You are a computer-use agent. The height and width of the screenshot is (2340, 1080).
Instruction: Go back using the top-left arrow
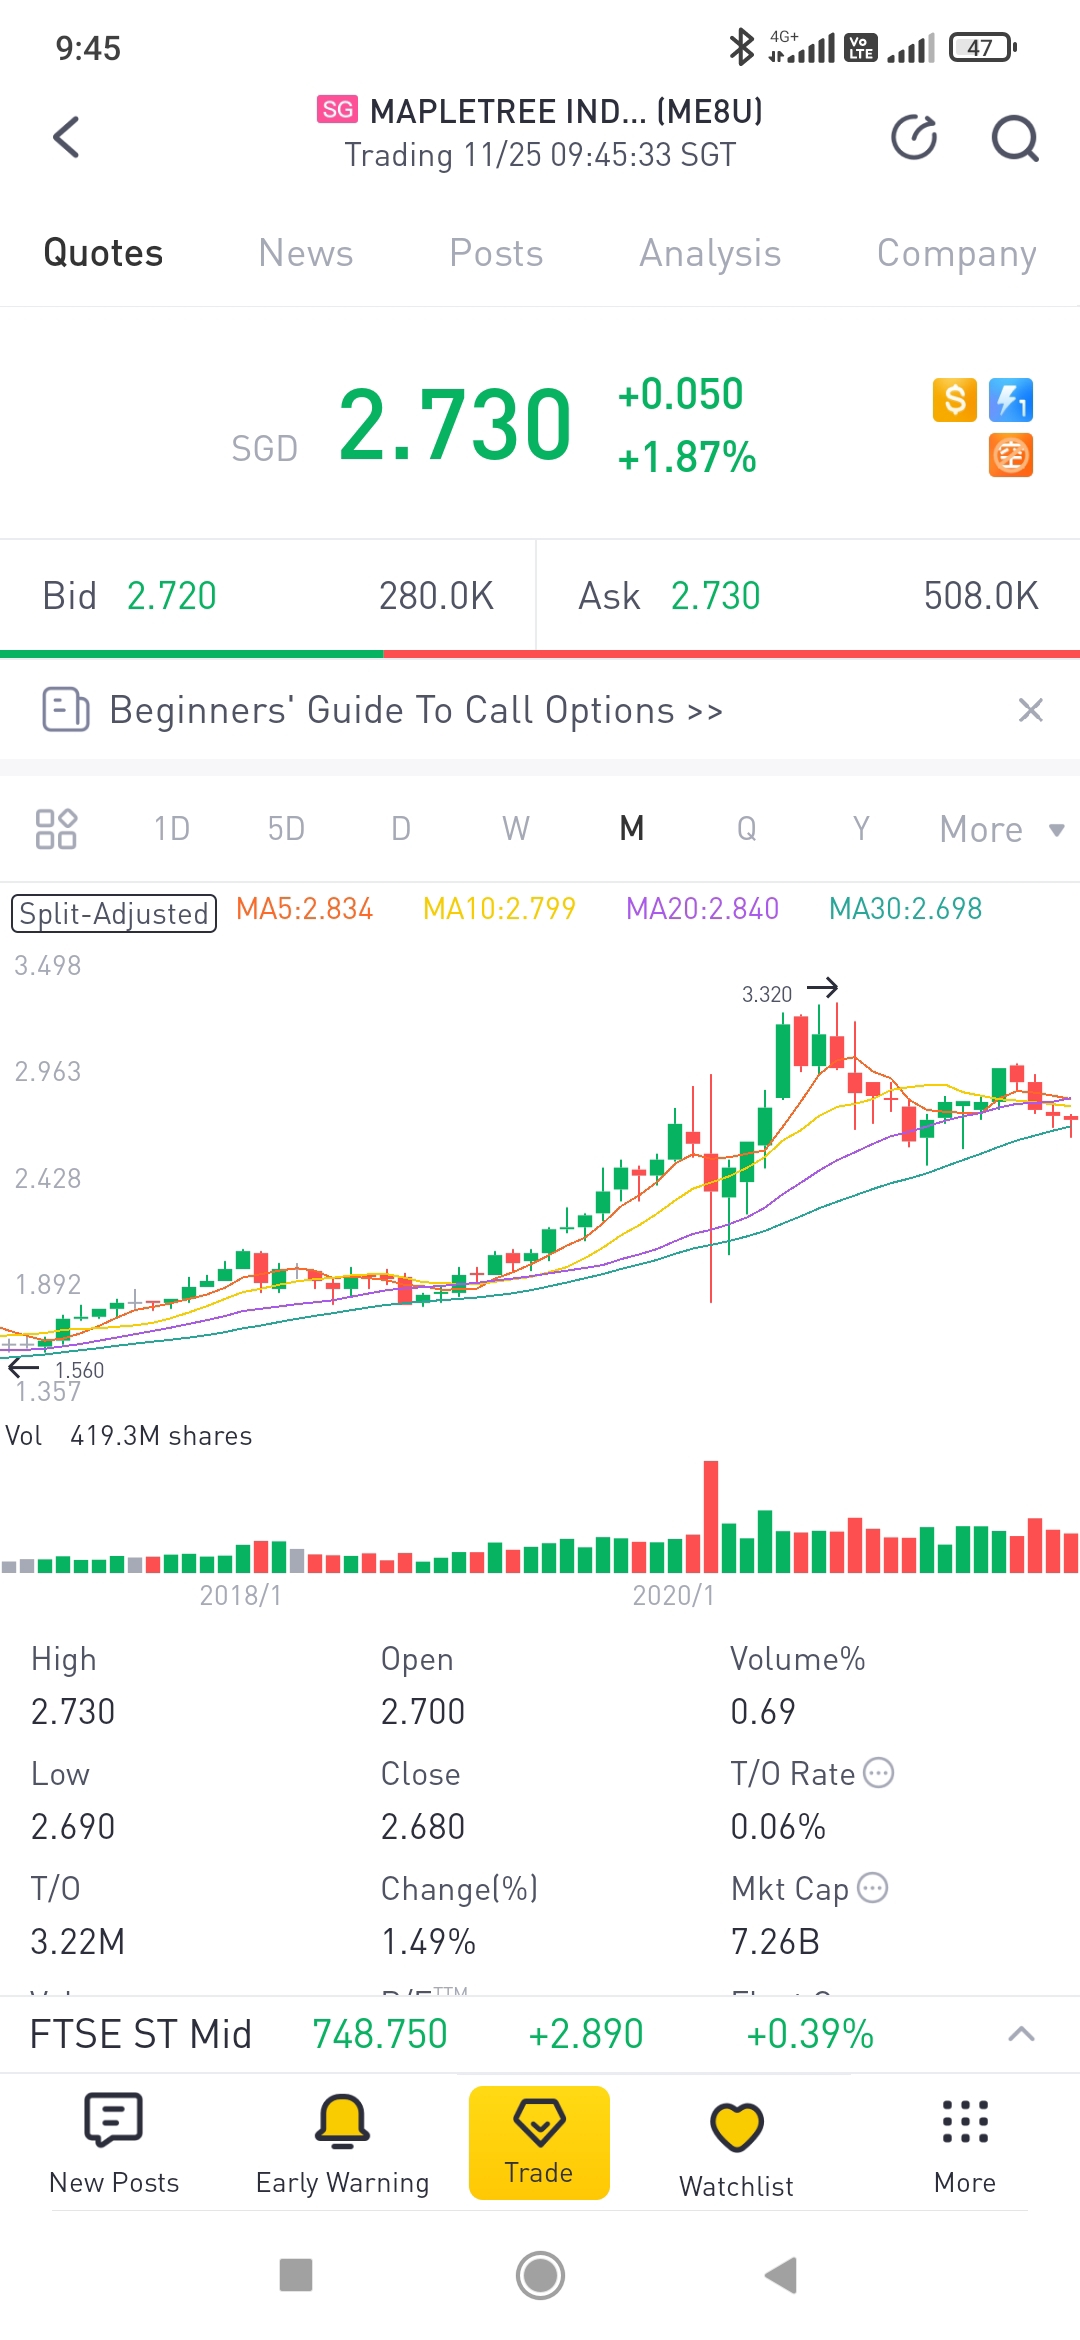coord(66,137)
